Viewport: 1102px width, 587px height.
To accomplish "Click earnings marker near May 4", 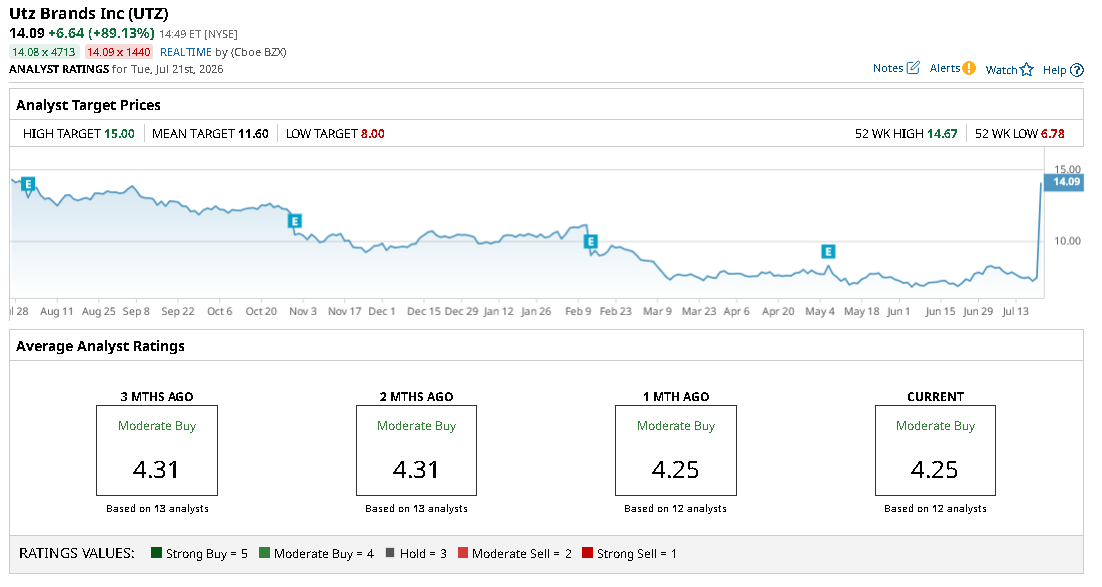I will [x=828, y=252].
